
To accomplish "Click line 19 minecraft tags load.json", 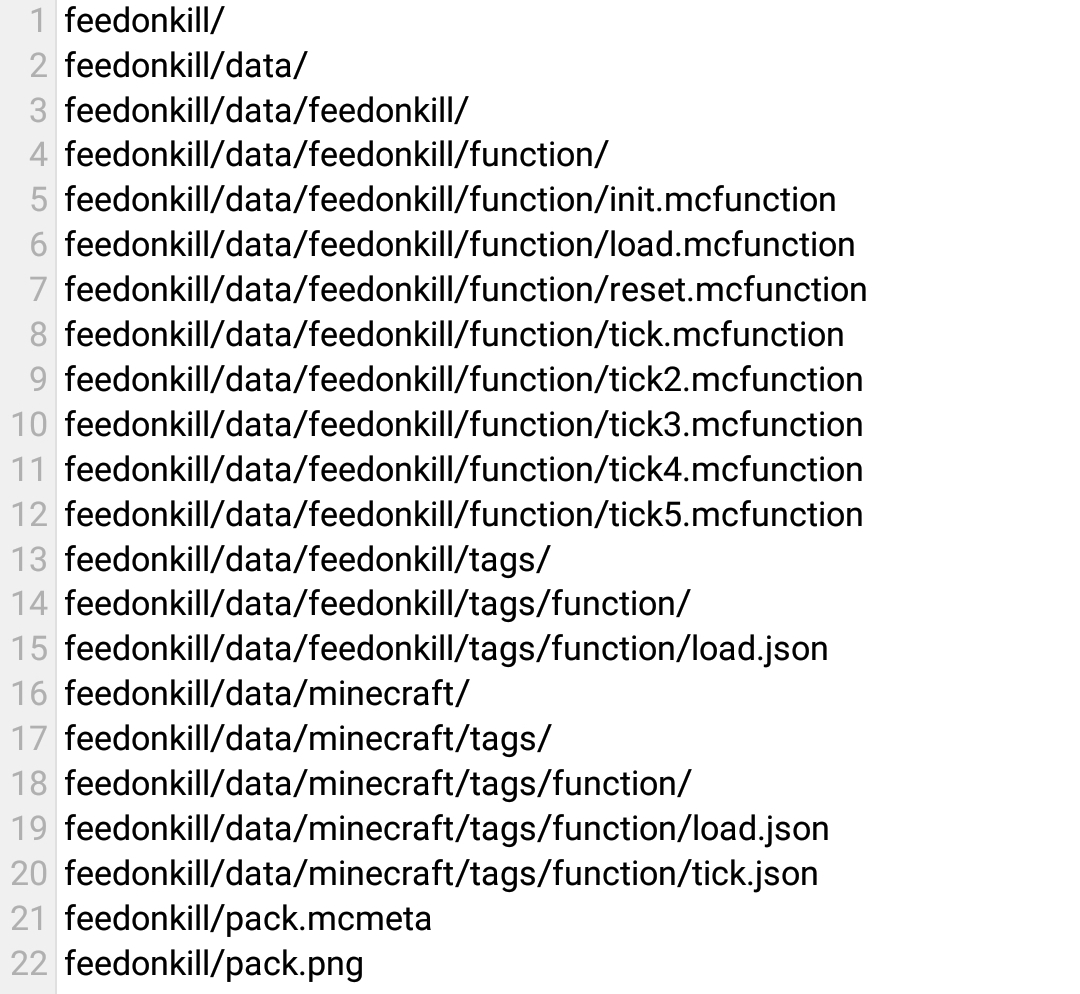I will tap(446, 829).
